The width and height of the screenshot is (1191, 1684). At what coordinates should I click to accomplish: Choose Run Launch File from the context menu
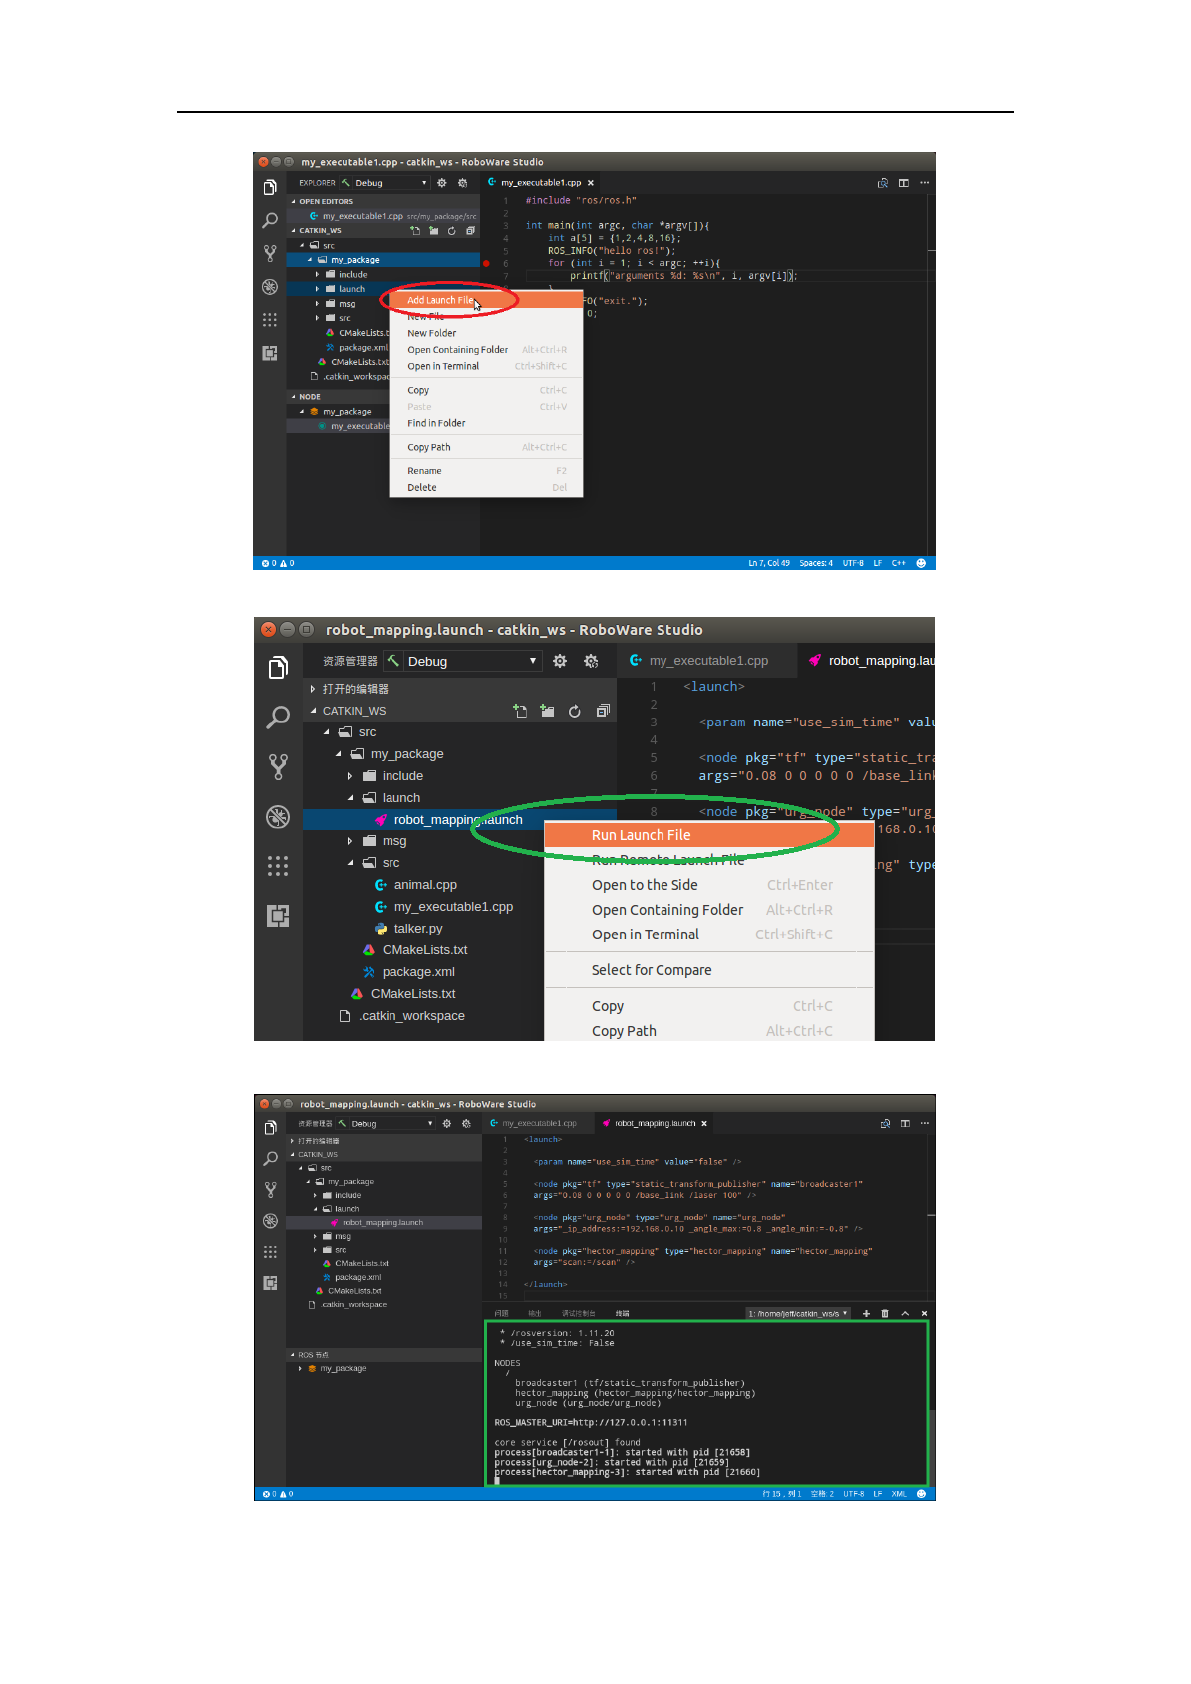[709, 835]
